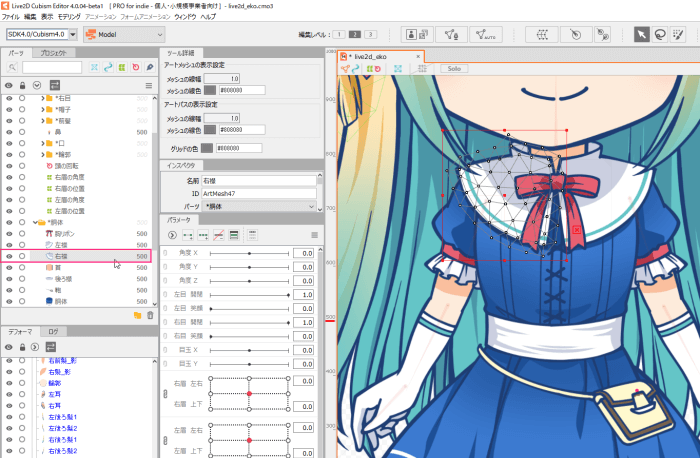Image resolution: width=700 pixels, height=458 pixels.
Task: Add three keyforms to parameter
Action: click(203, 235)
